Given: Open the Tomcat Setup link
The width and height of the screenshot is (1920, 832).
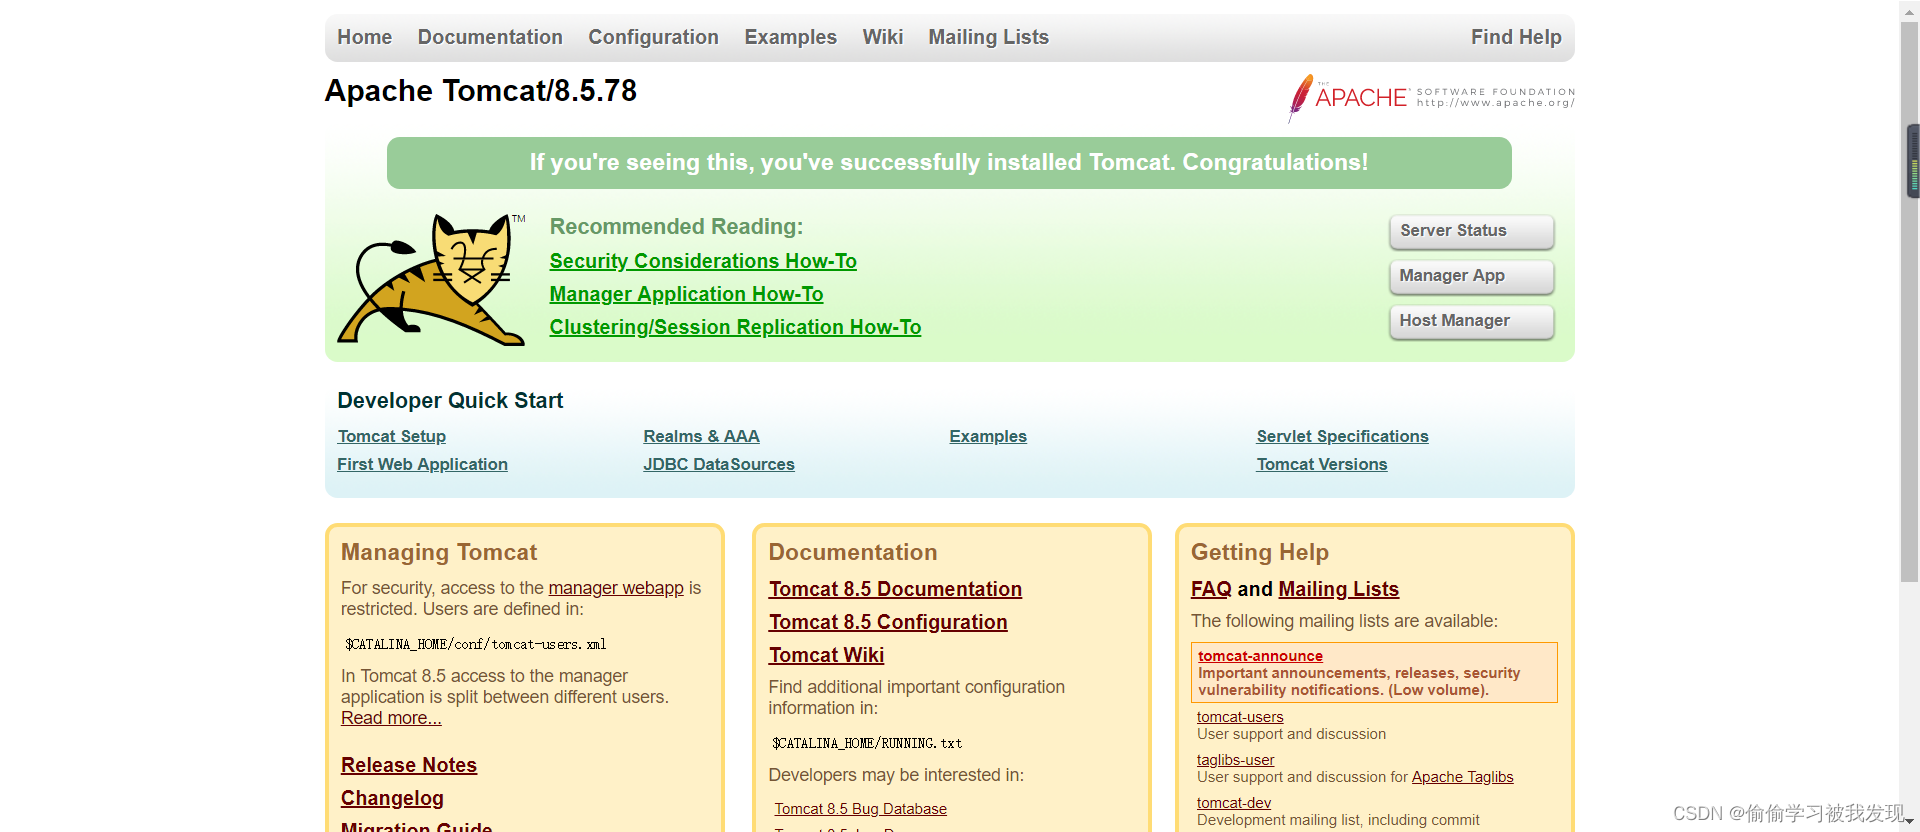Looking at the screenshot, I should click(392, 436).
